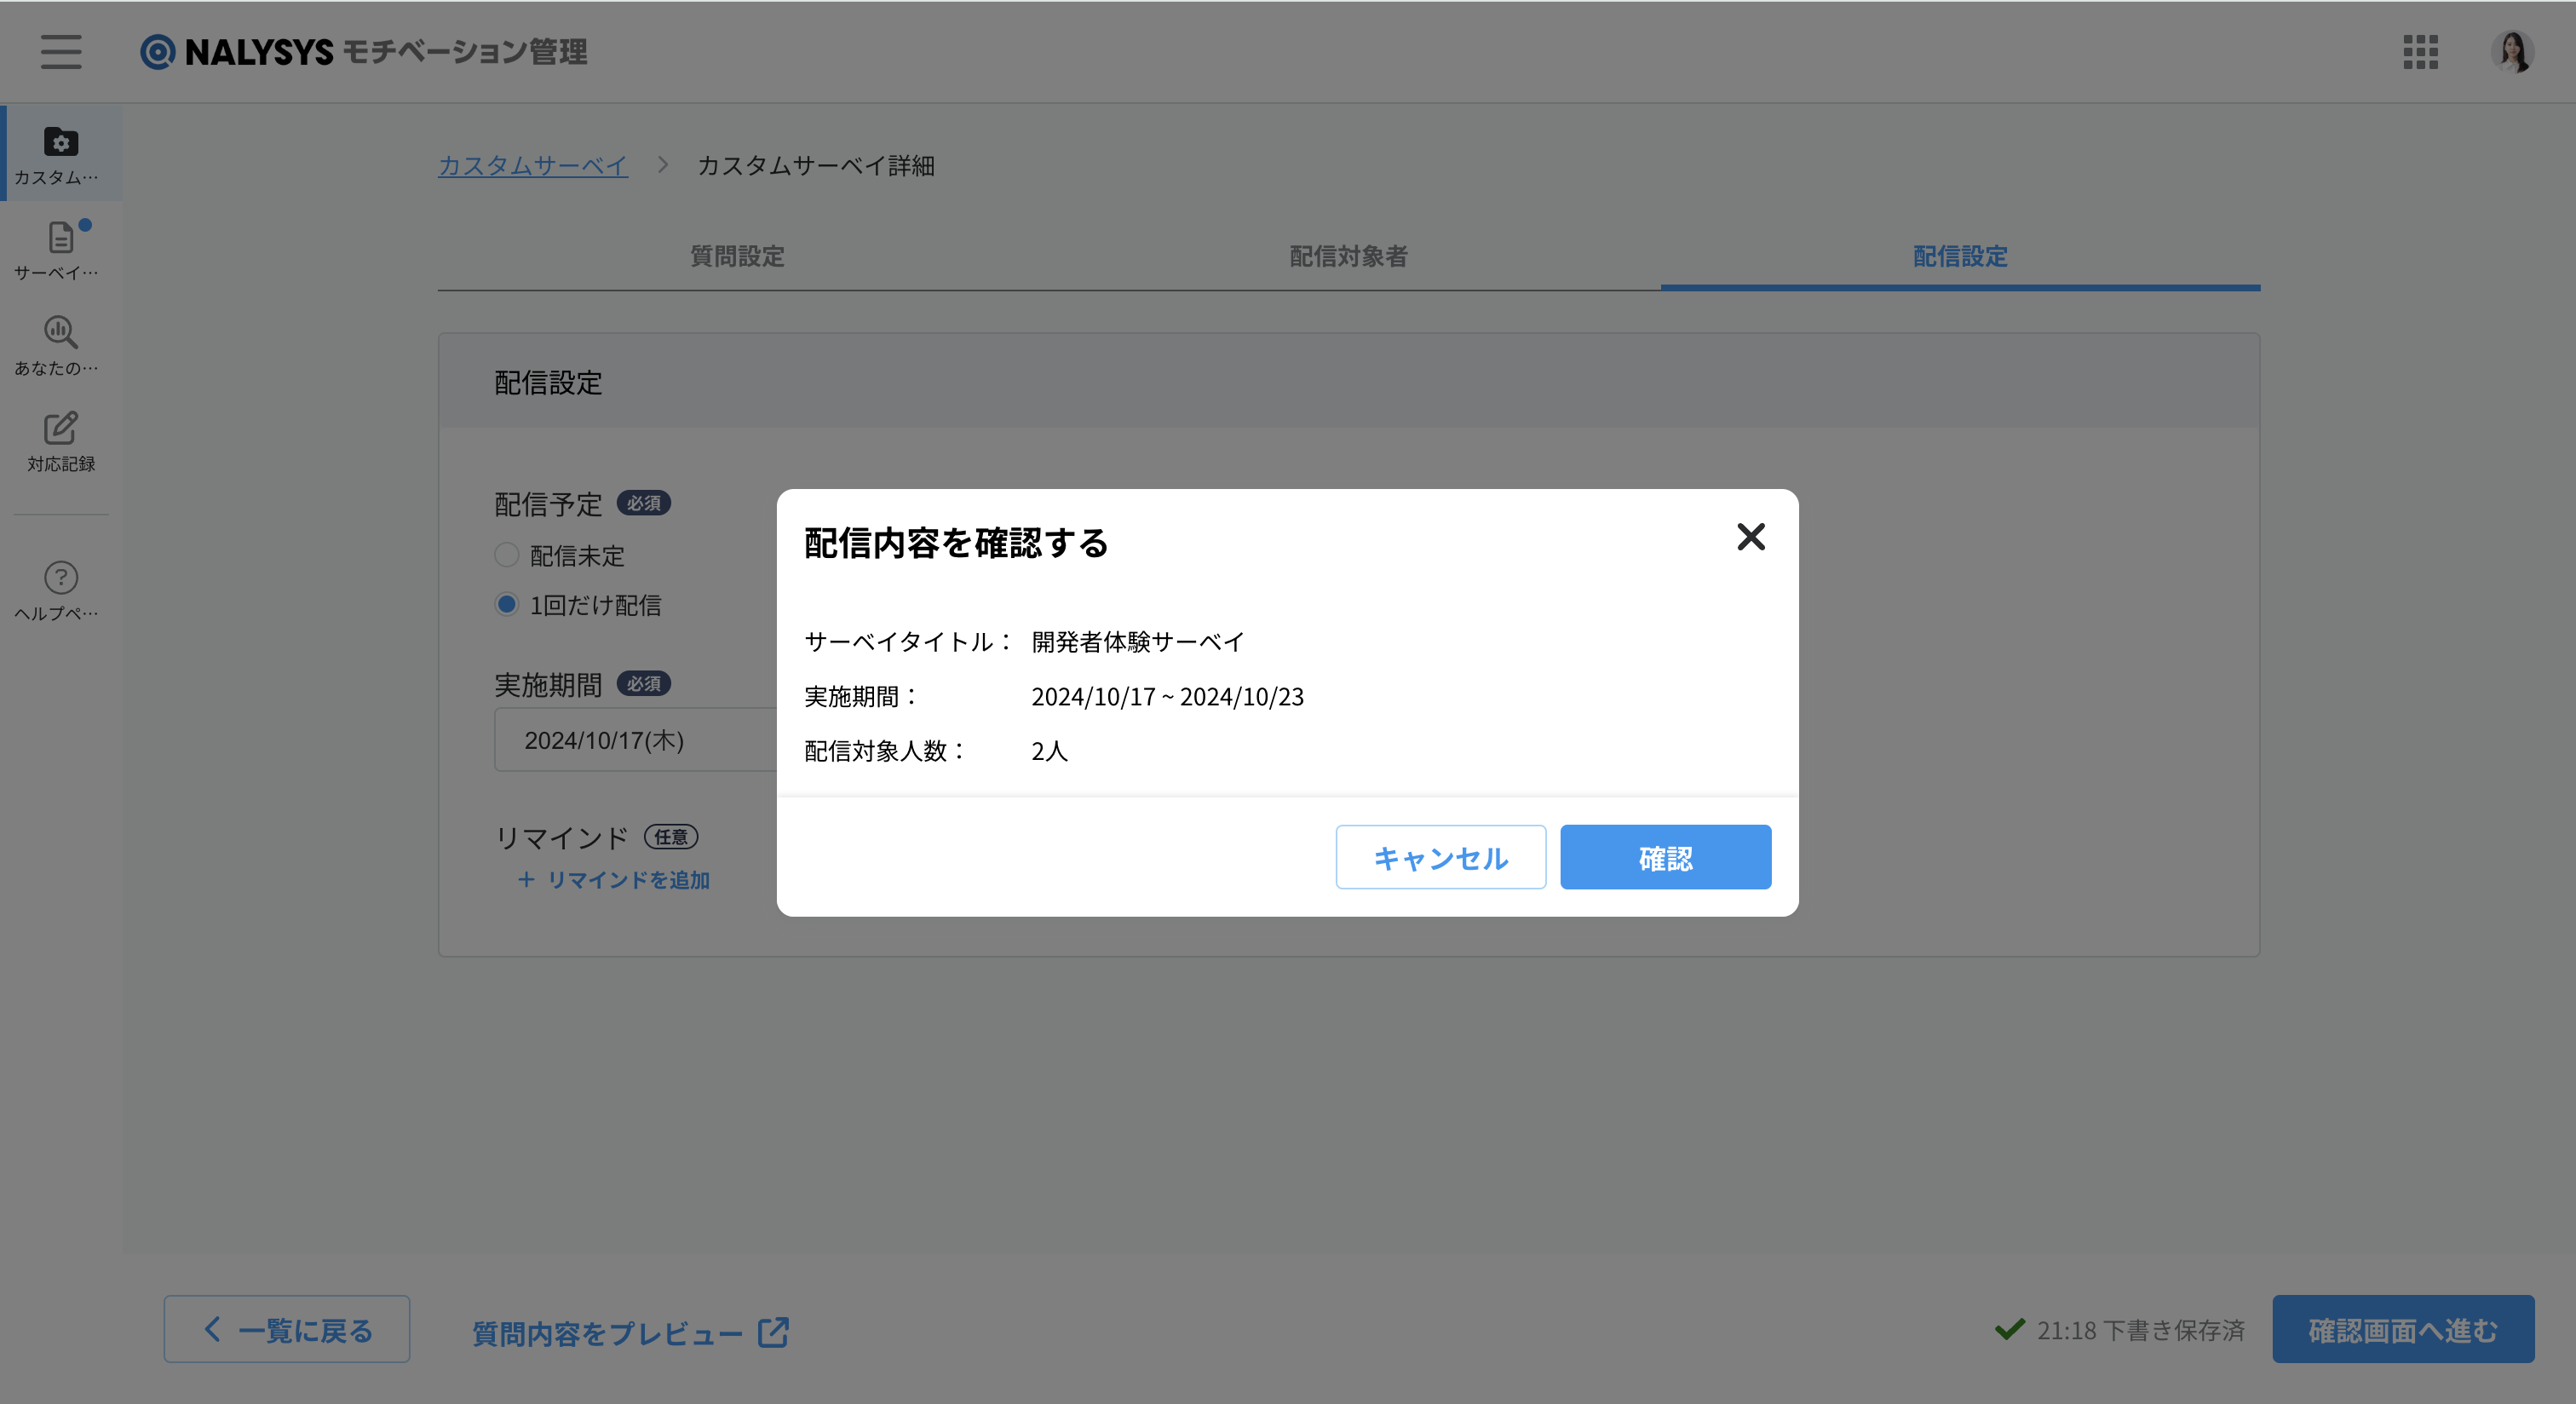Image resolution: width=2576 pixels, height=1404 pixels.
Task: Click the 開発者体験サーベイ title text
Action: pos(1138,641)
